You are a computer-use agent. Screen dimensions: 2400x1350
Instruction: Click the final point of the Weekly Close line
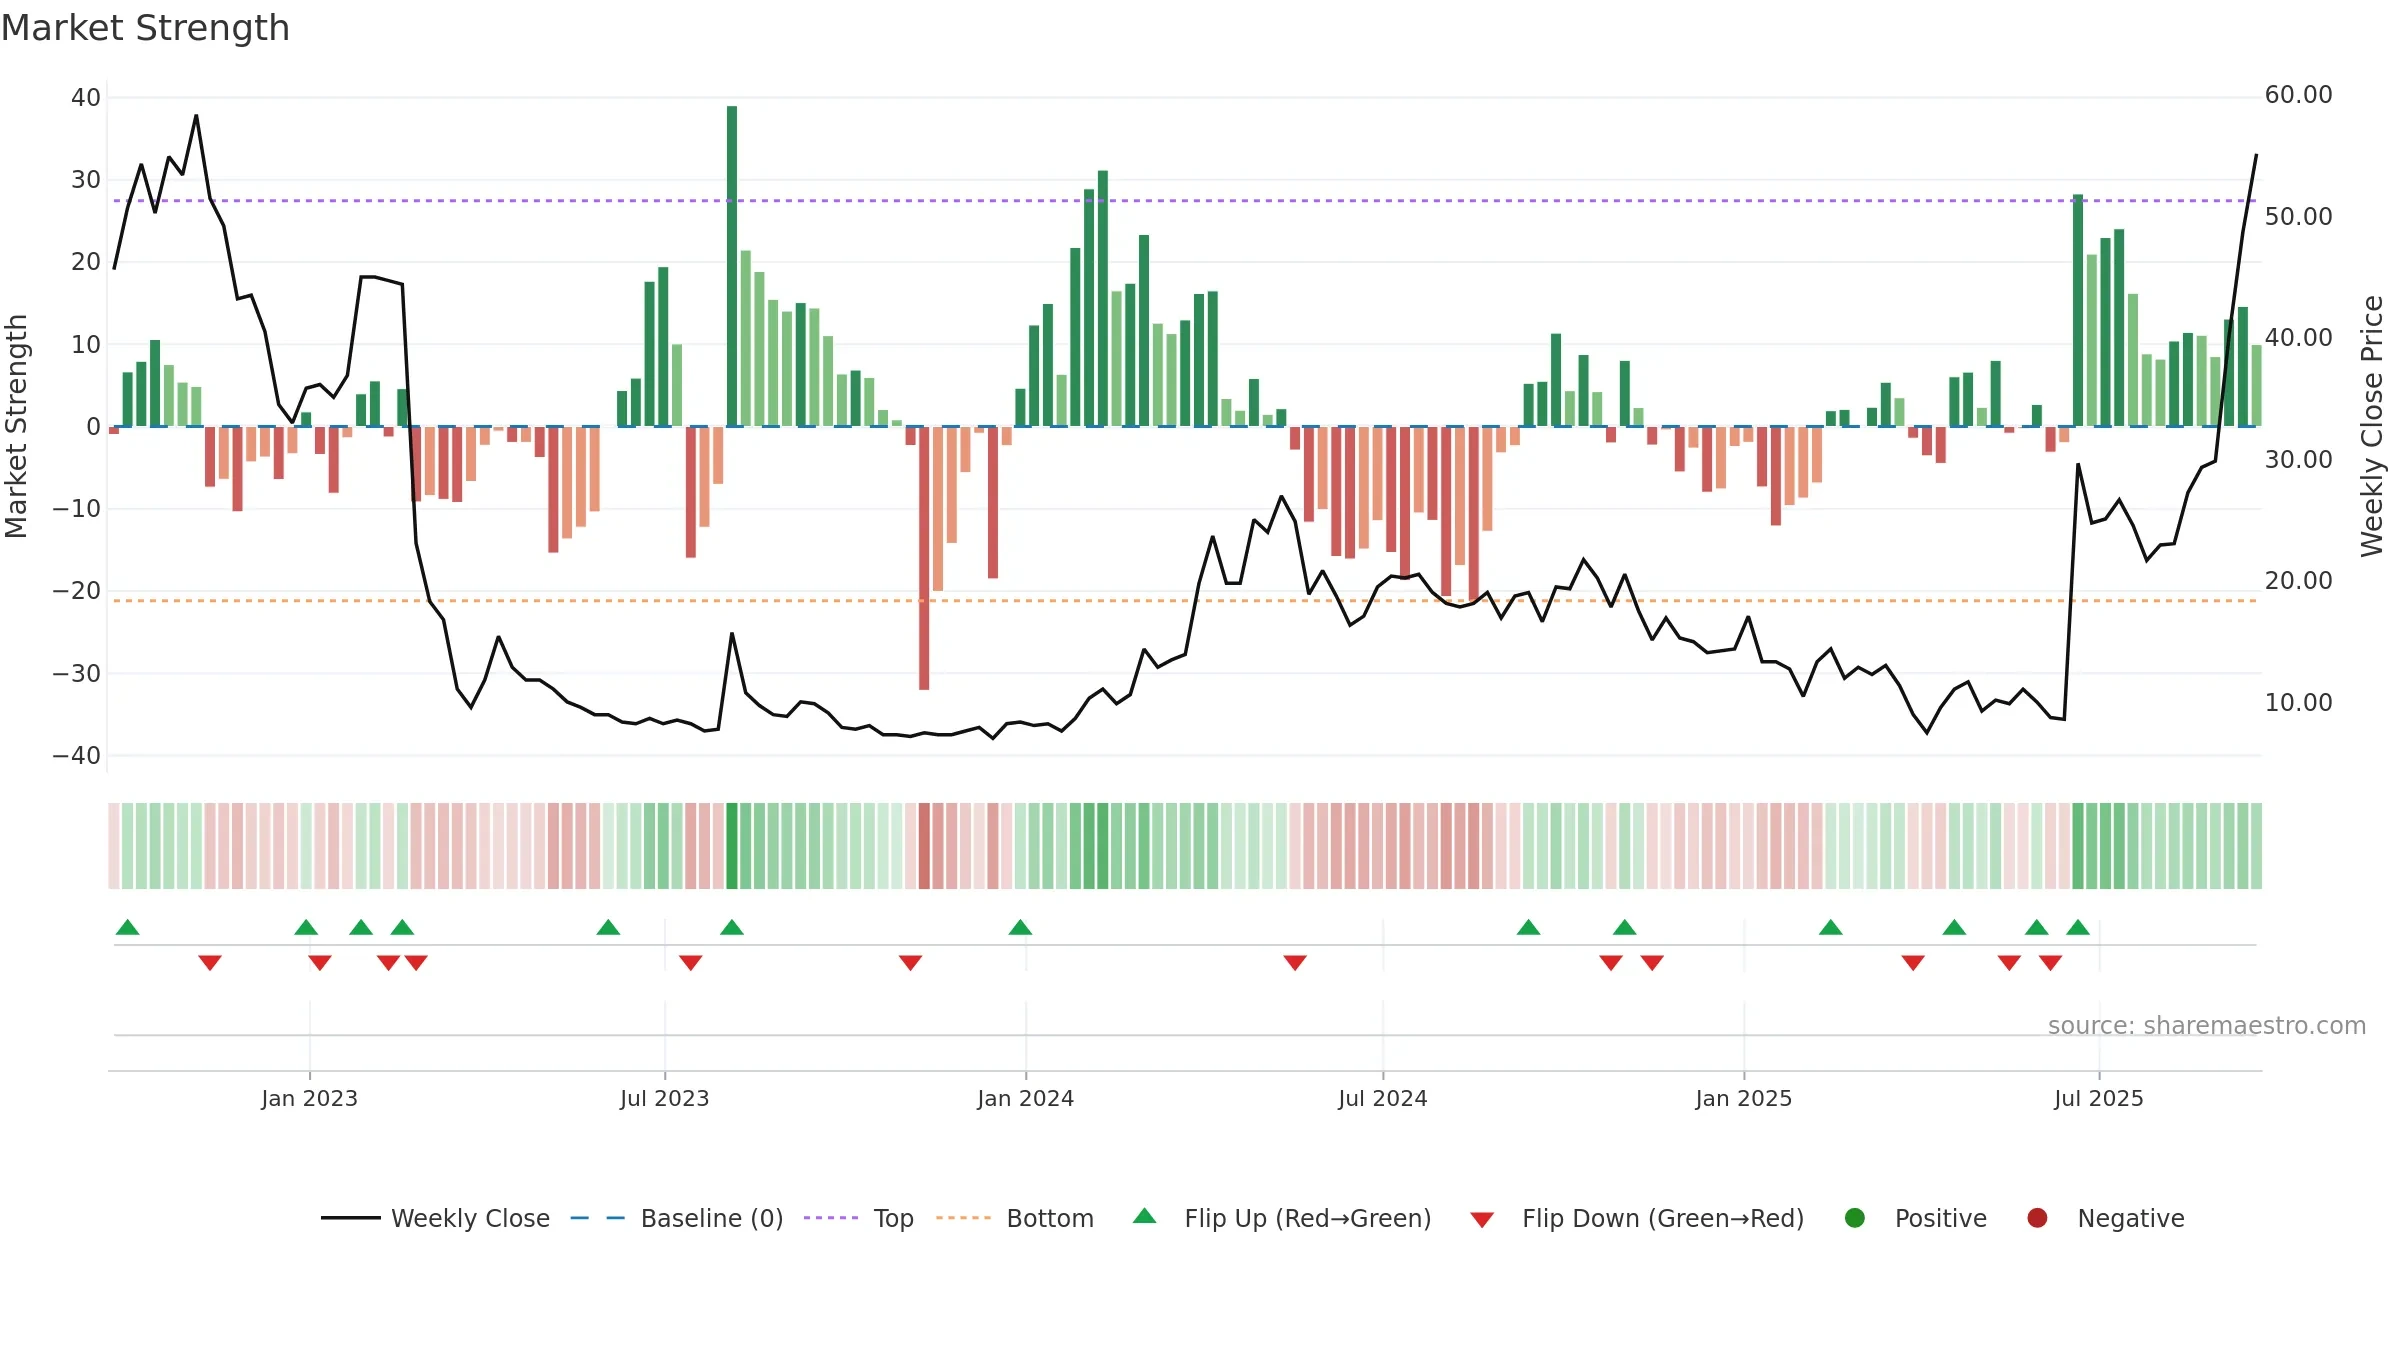pyautogui.click(x=2256, y=156)
